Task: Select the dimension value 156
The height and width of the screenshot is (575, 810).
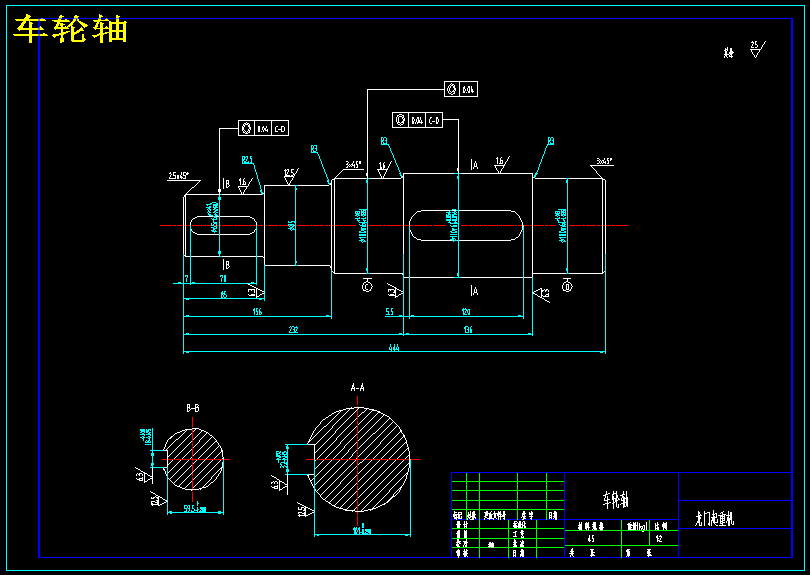Action: [x=257, y=312]
